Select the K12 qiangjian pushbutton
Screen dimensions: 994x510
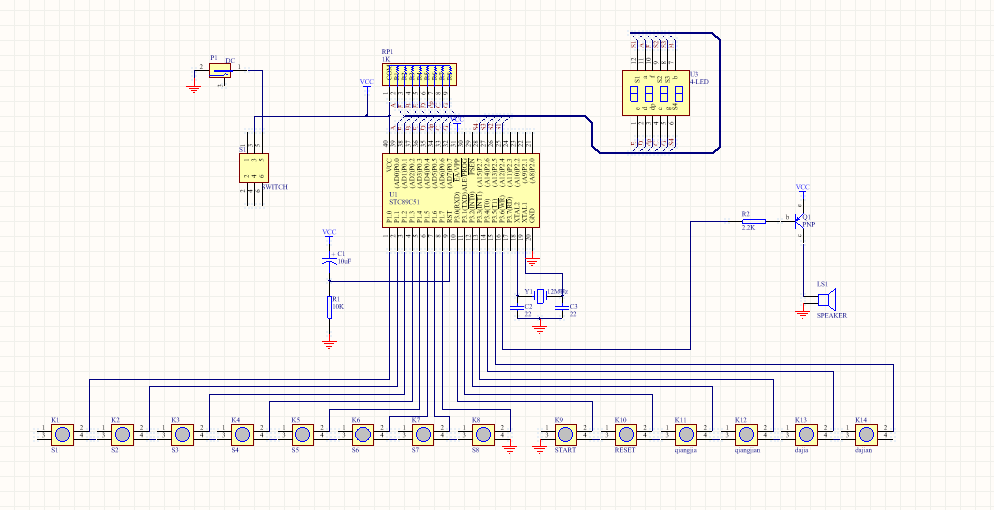[x=746, y=435]
